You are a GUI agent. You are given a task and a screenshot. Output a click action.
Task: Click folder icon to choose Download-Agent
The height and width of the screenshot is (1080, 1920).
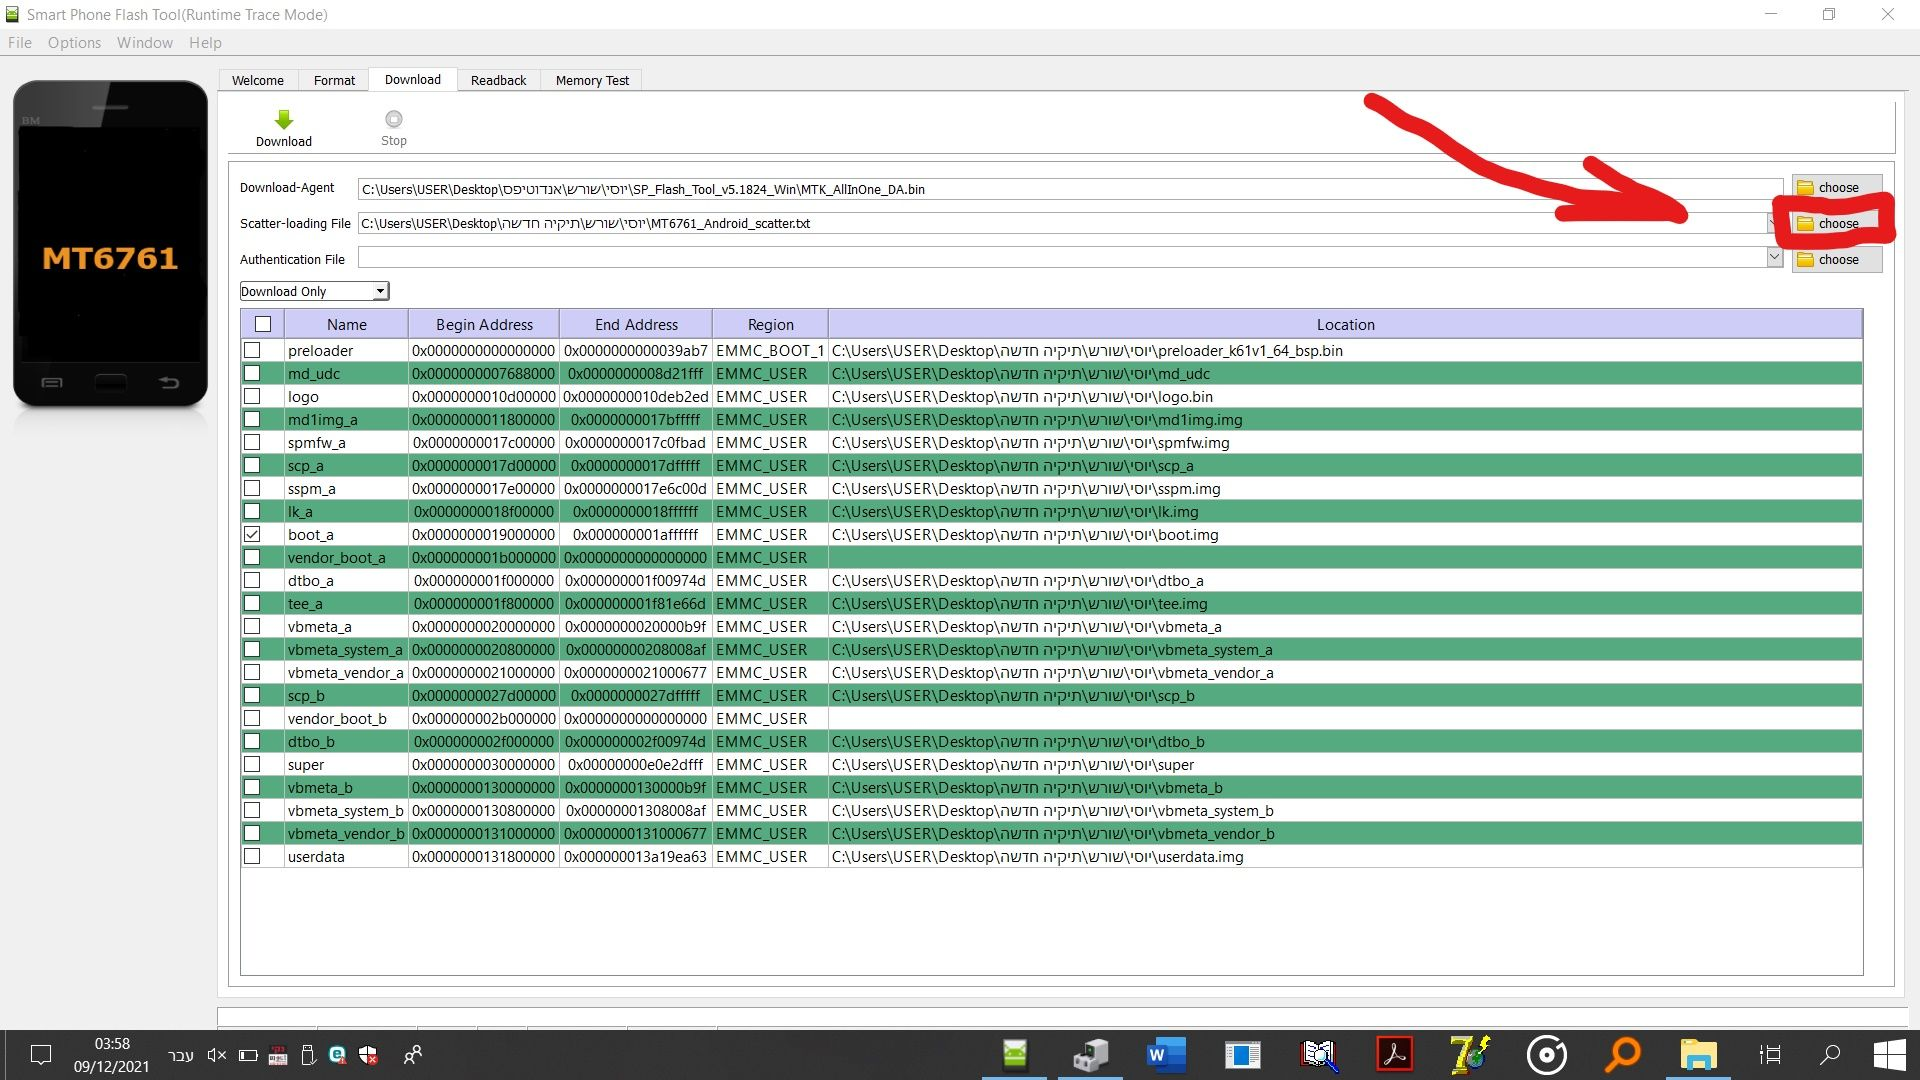[x=1805, y=188]
